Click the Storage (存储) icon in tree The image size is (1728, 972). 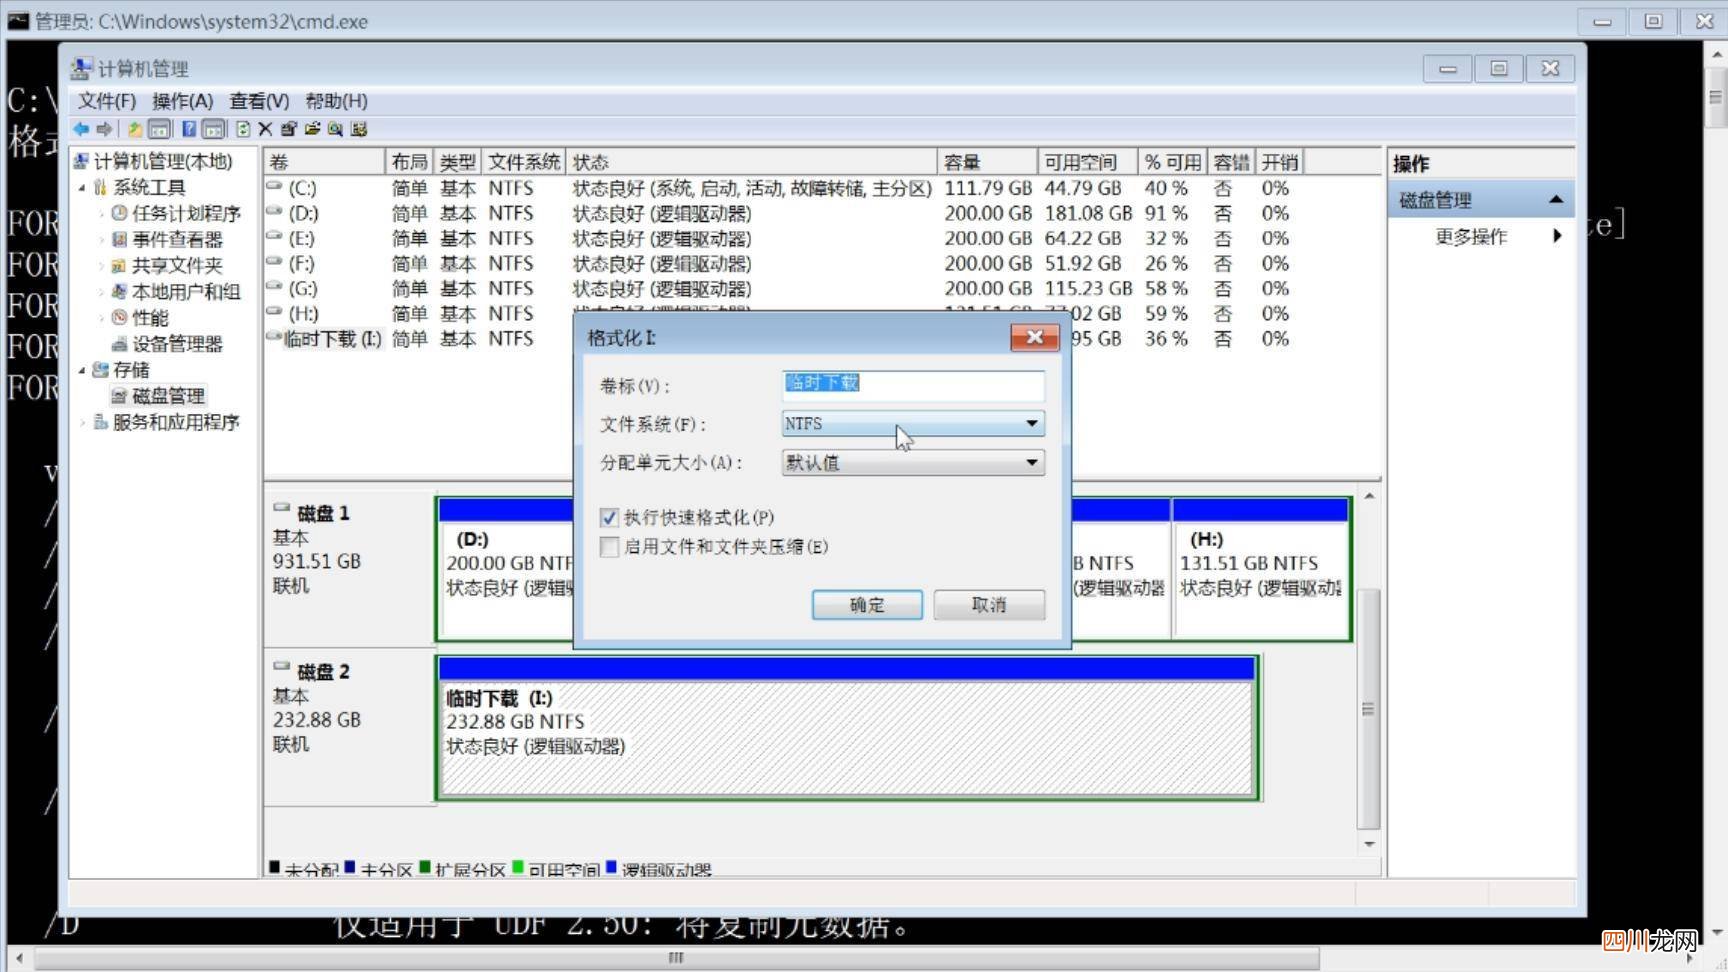(100, 370)
